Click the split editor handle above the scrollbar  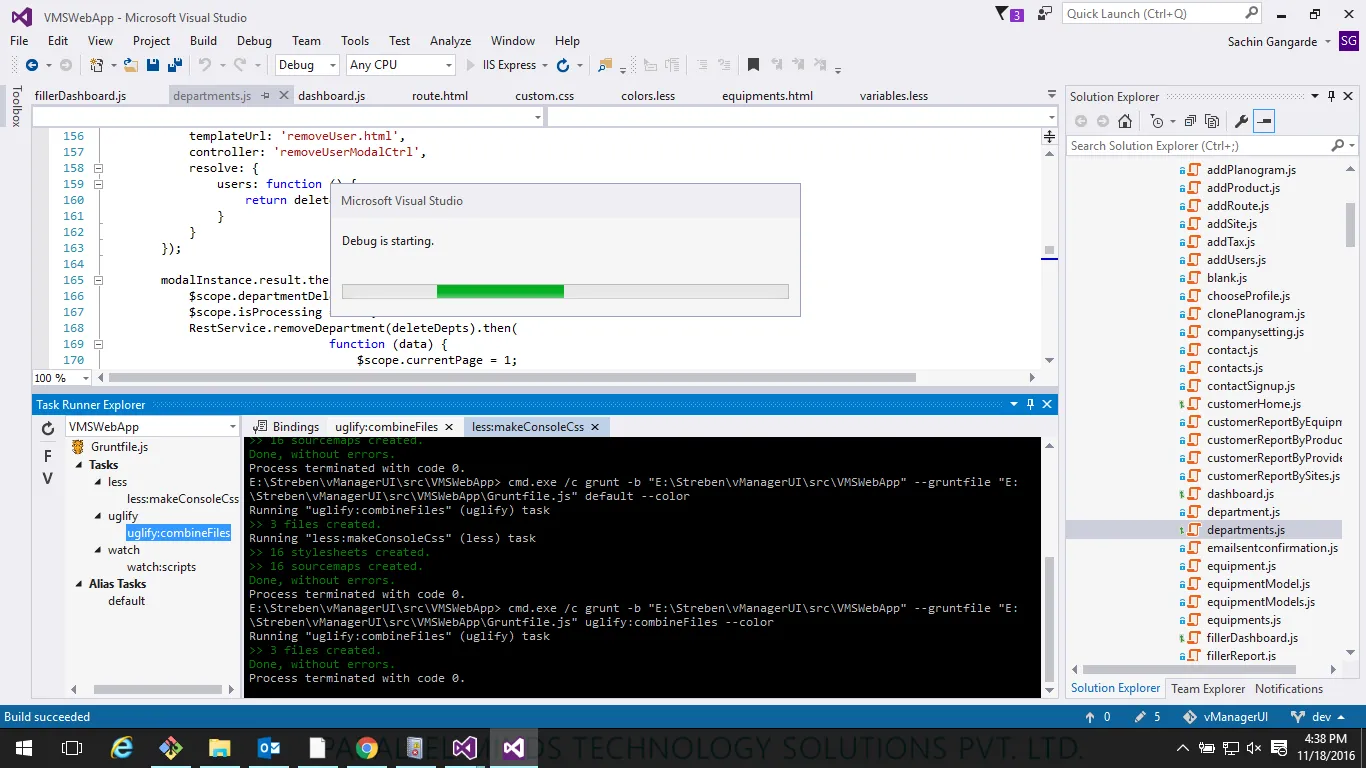coord(1049,136)
